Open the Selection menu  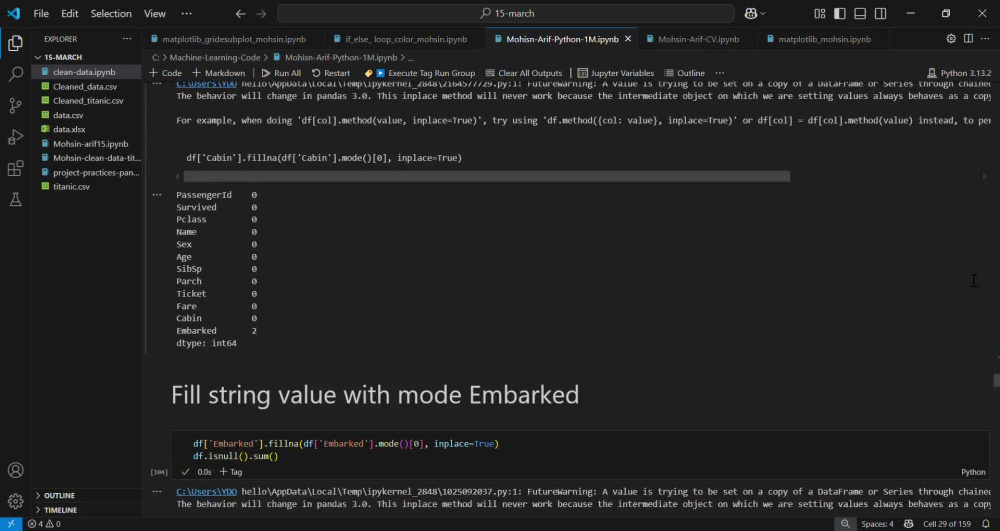[111, 13]
